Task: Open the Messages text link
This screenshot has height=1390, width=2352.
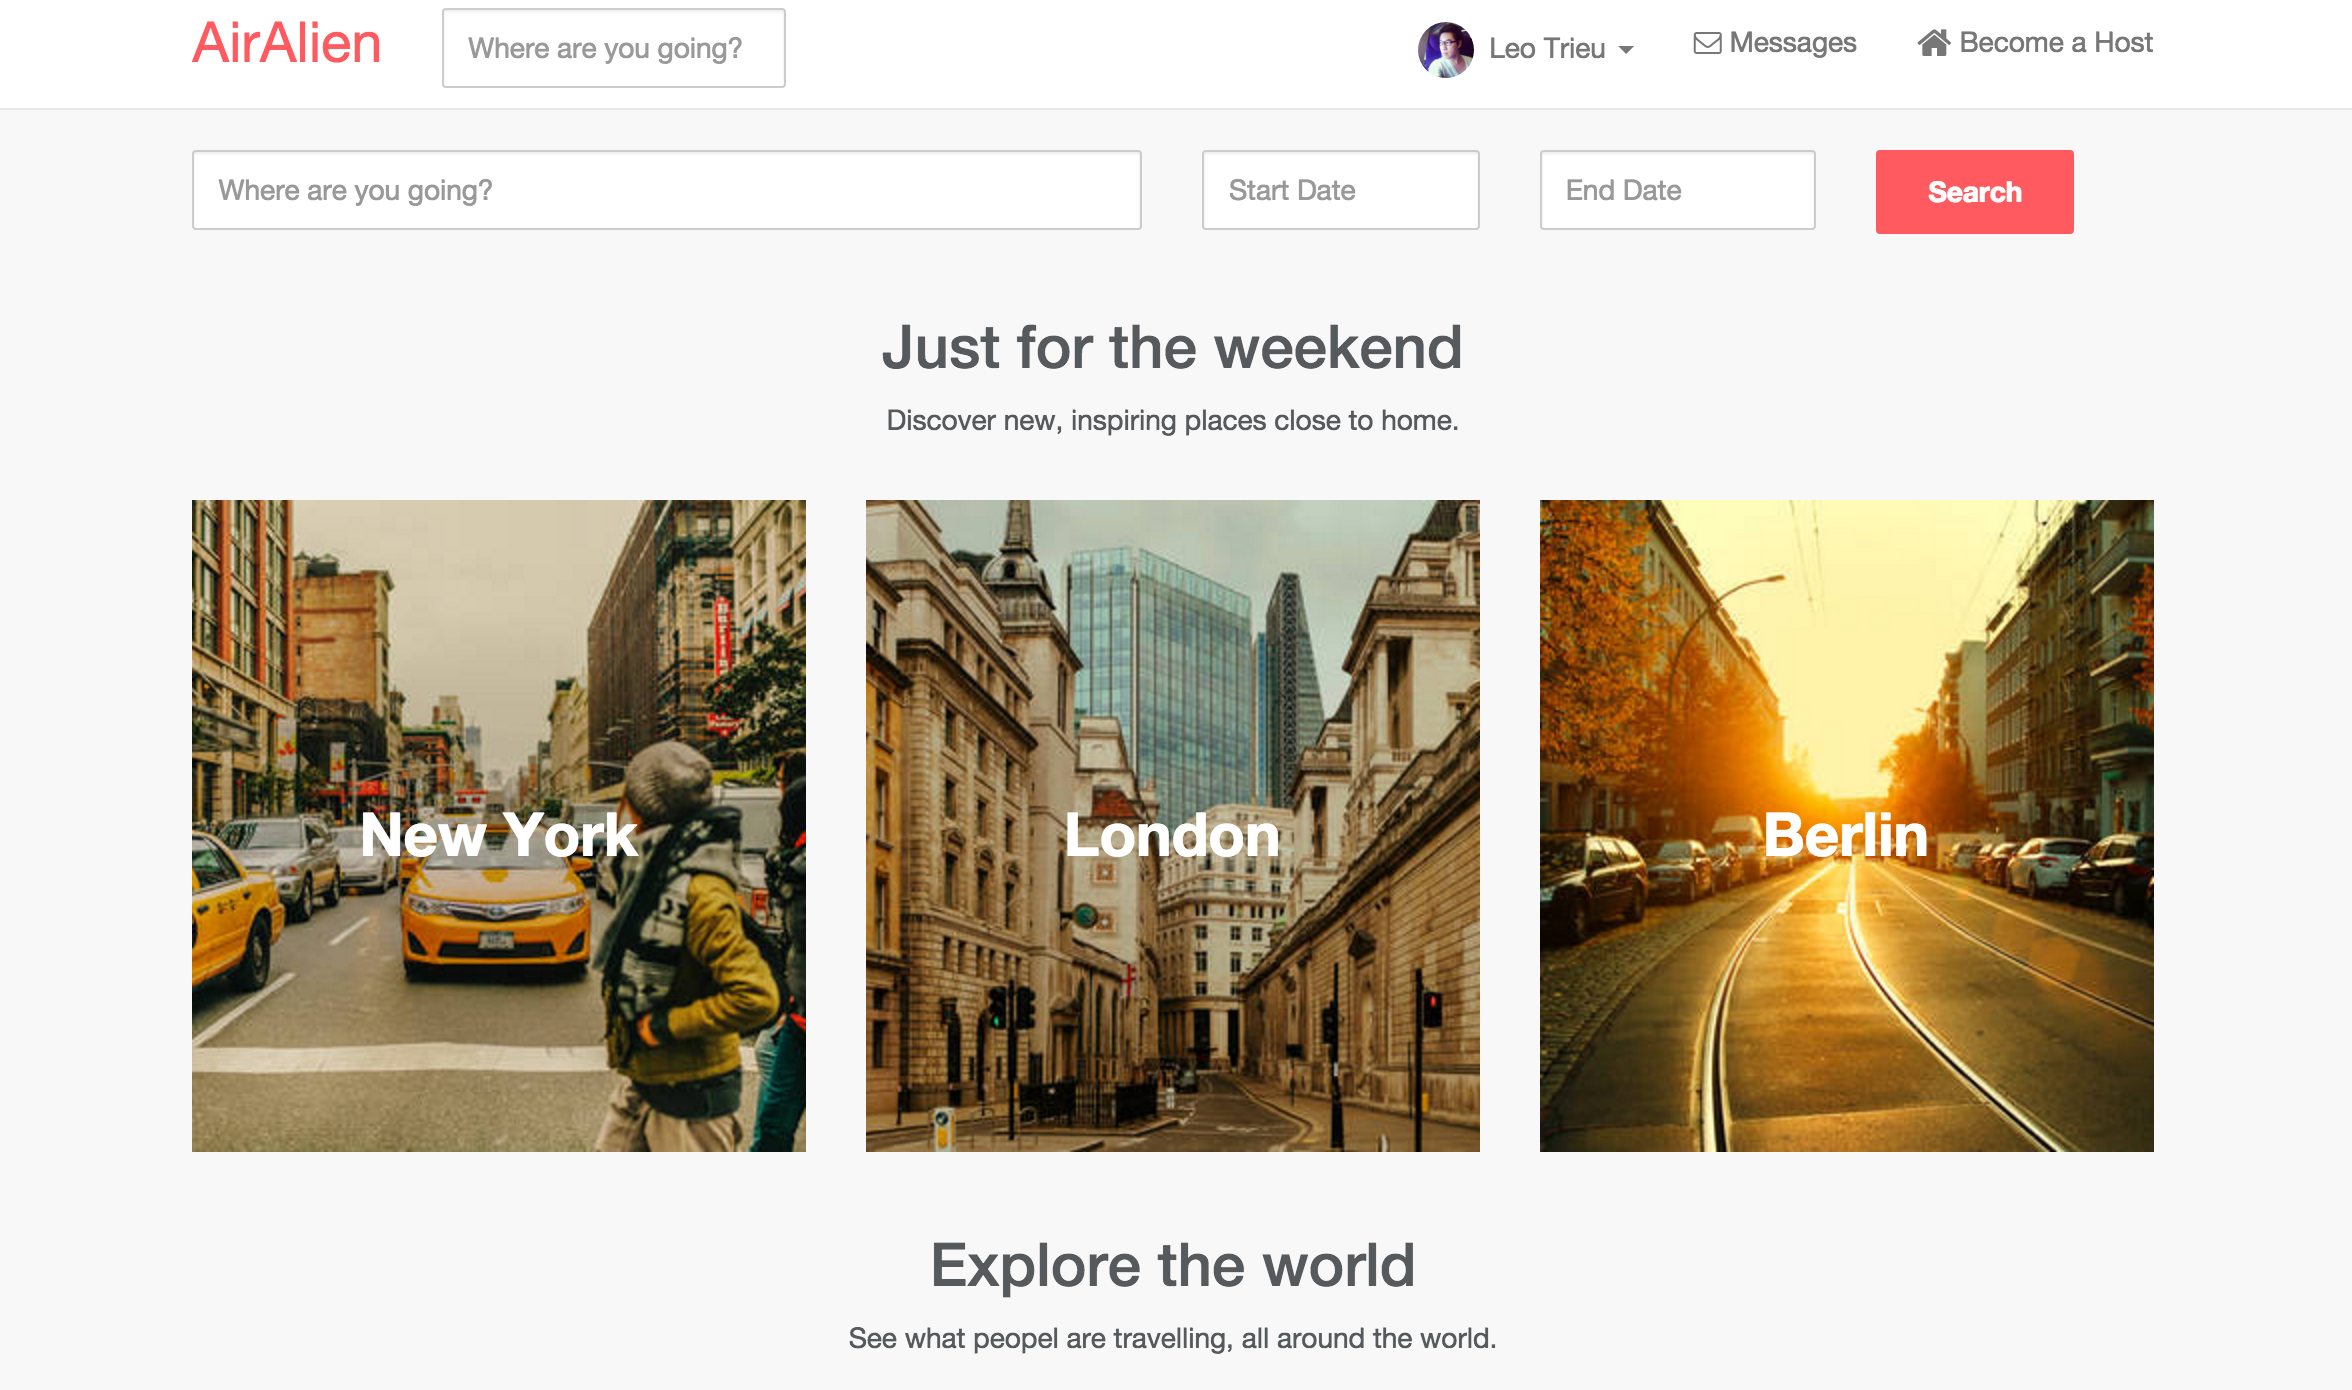Action: pyautogui.click(x=1792, y=43)
